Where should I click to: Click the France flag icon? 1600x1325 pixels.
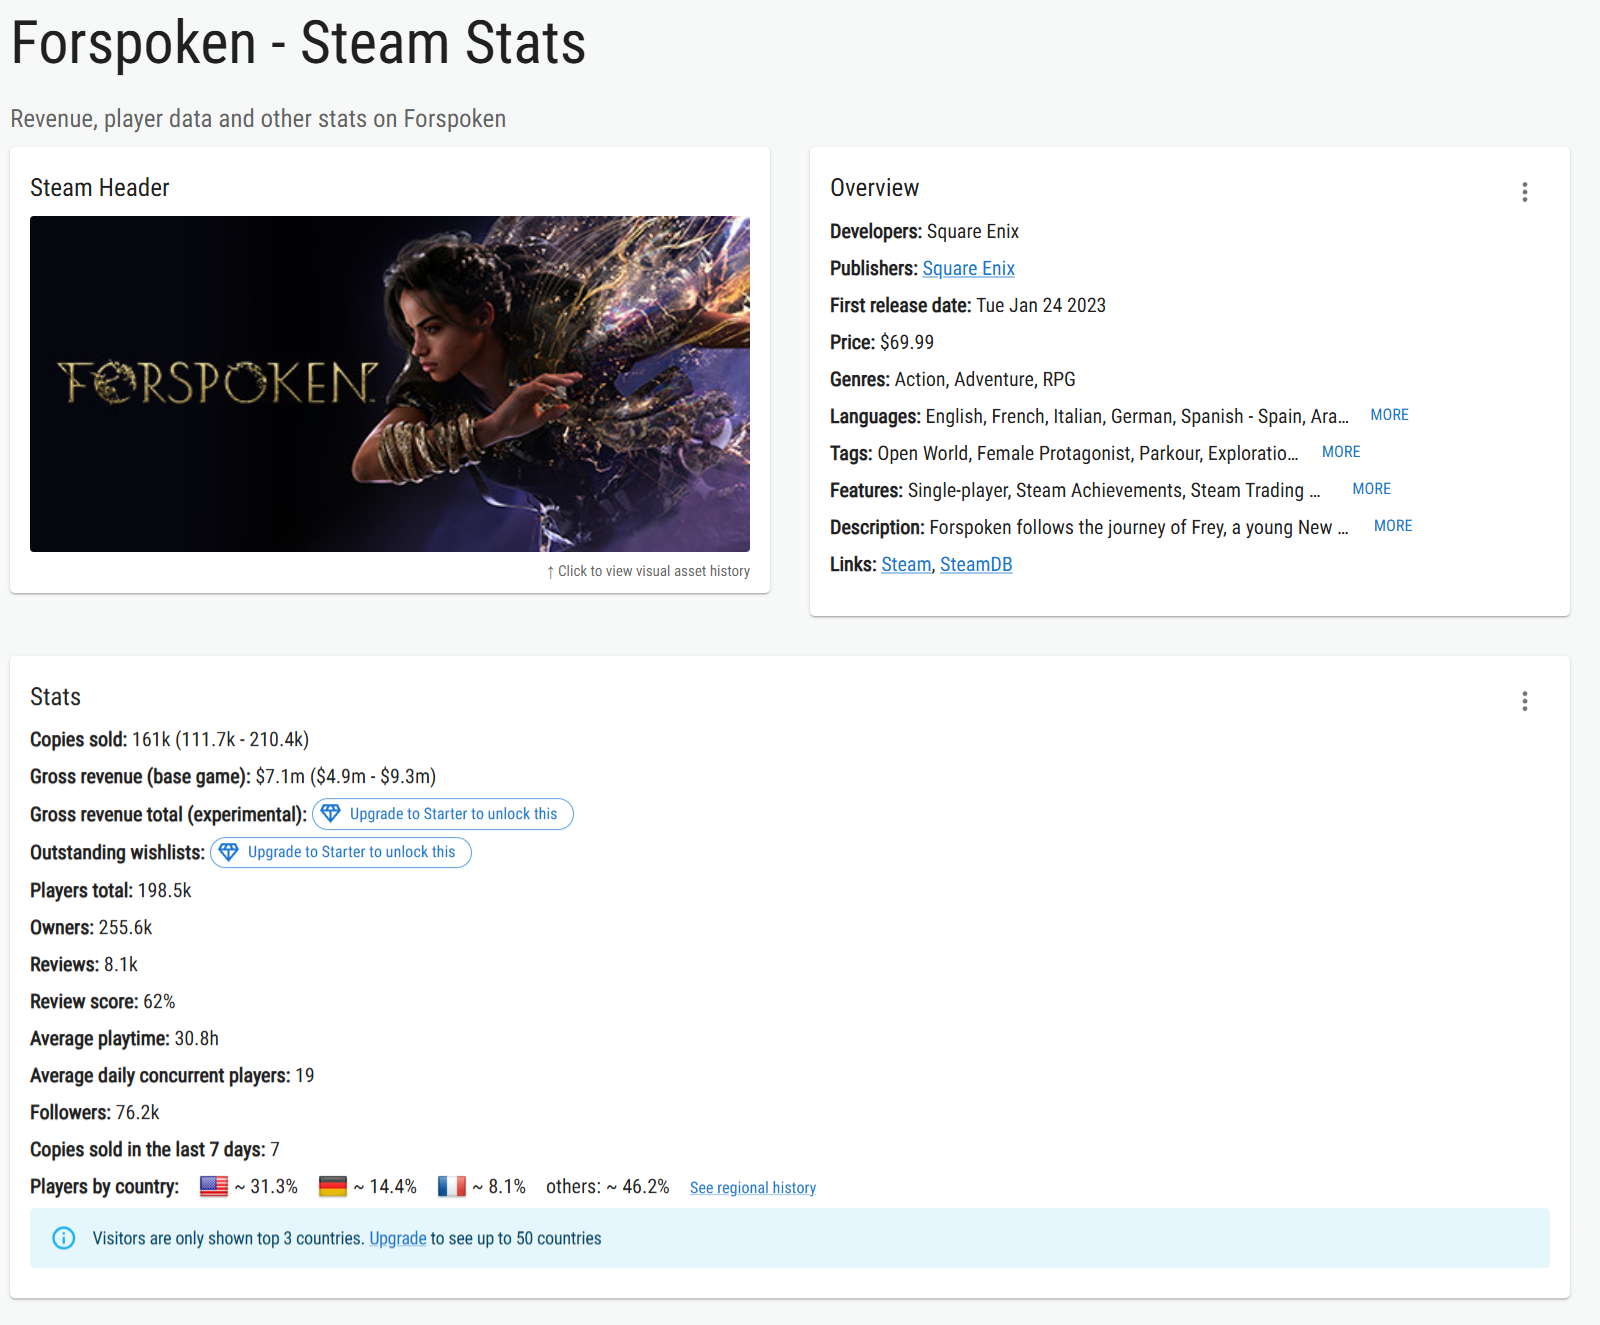click(452, 1186)
